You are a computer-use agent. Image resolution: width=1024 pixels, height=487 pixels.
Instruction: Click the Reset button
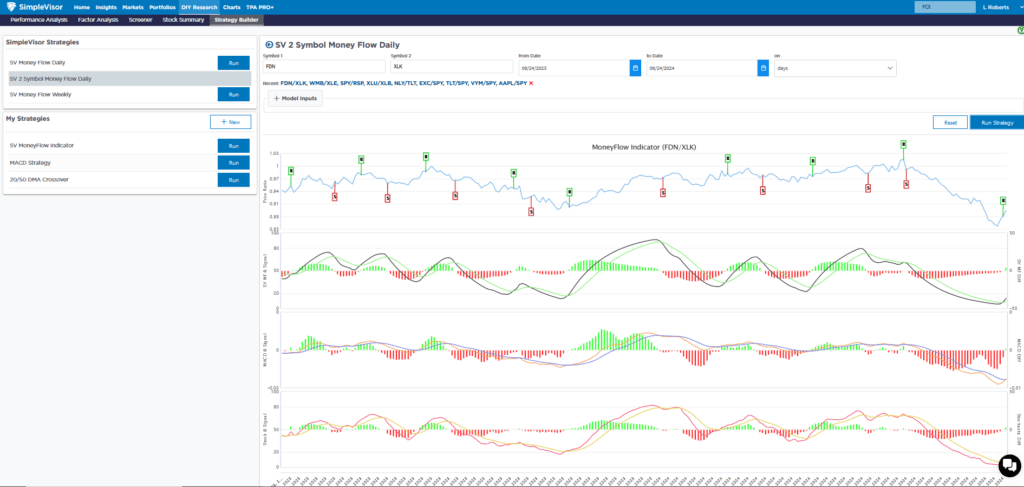(949, 122)
